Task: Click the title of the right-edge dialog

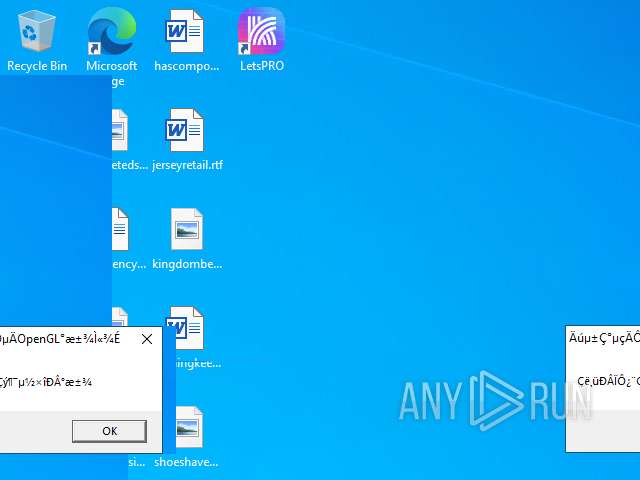Action: [604, 338]
